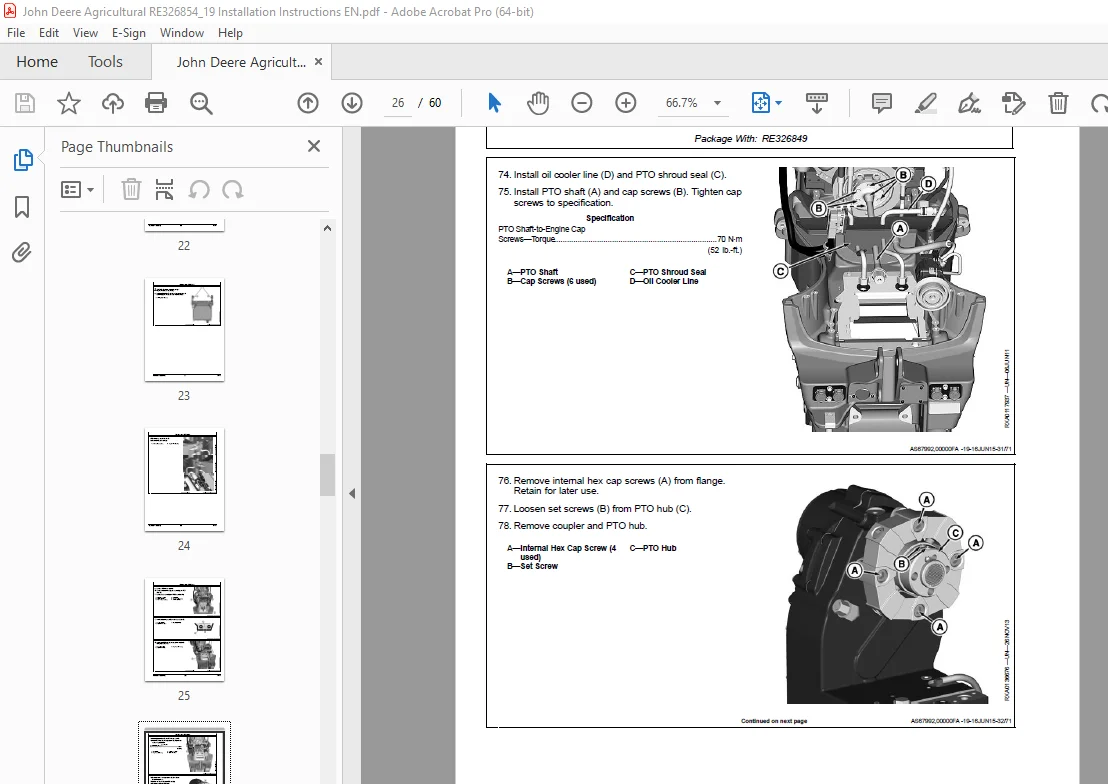1108x784 pixels.
Task: Collapse navigation pane with left arrow
Action: [352, 493]
